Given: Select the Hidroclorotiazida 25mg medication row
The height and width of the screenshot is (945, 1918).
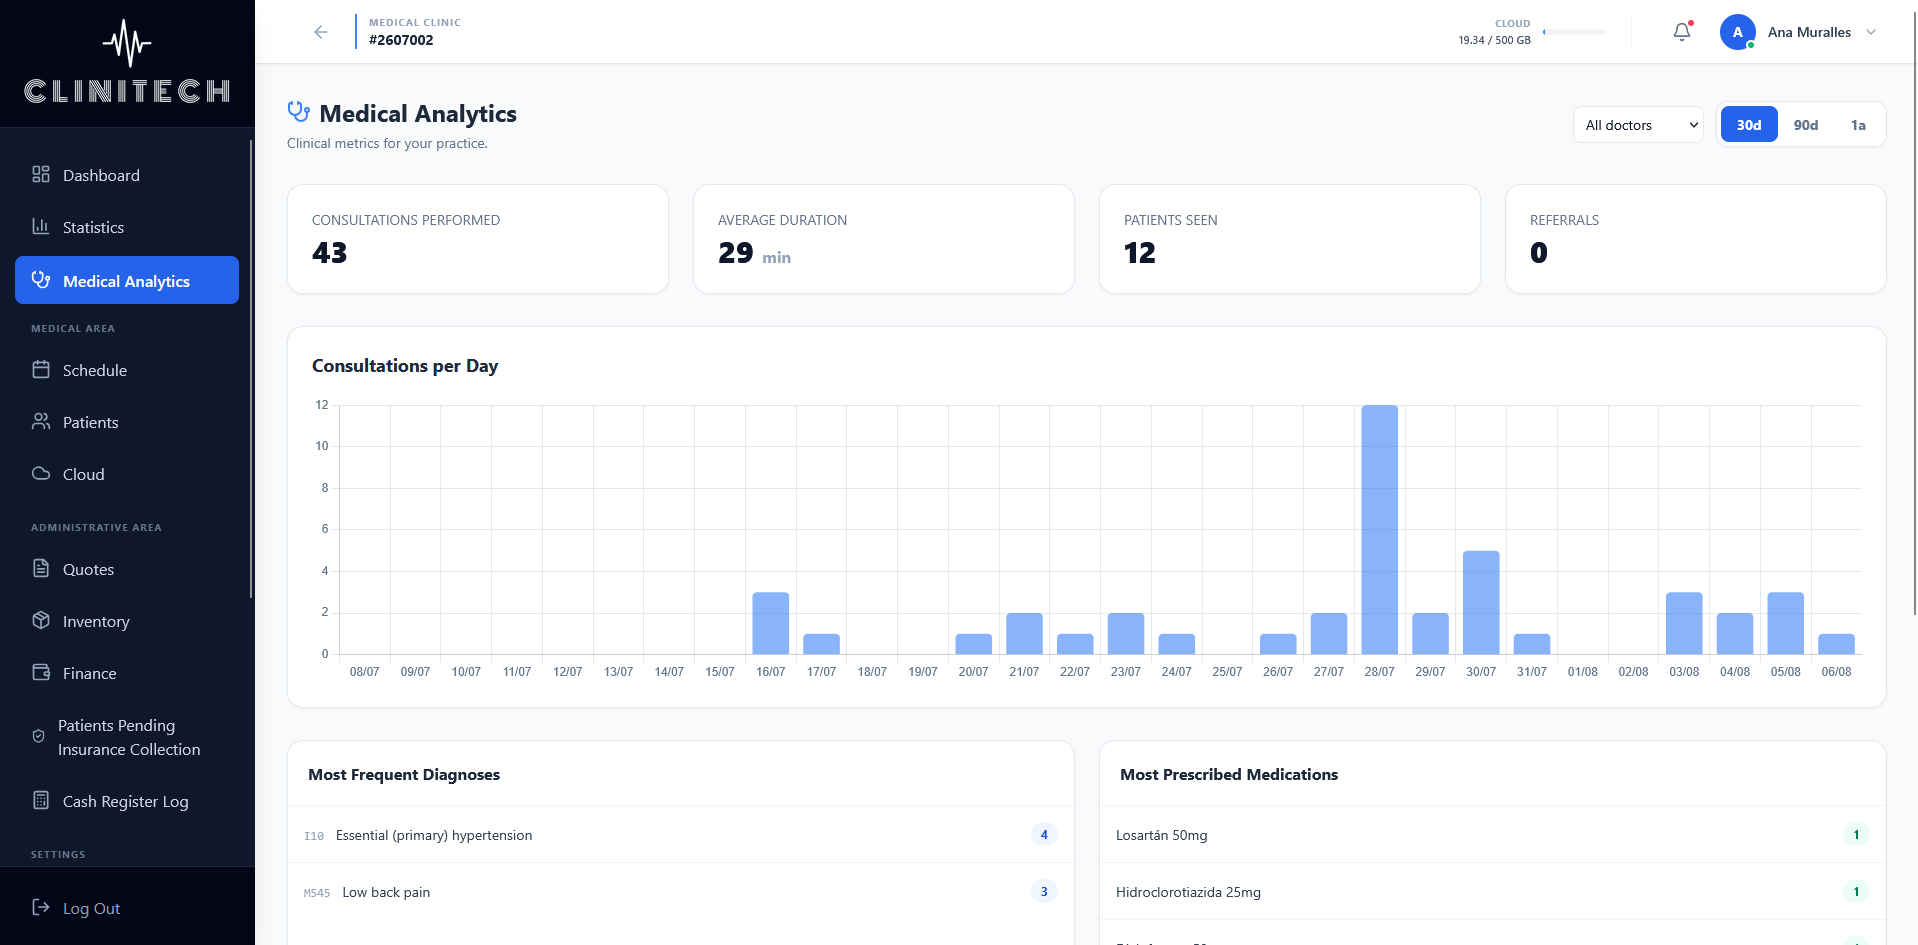Looking at the screenshot, I should point(1493,892).
